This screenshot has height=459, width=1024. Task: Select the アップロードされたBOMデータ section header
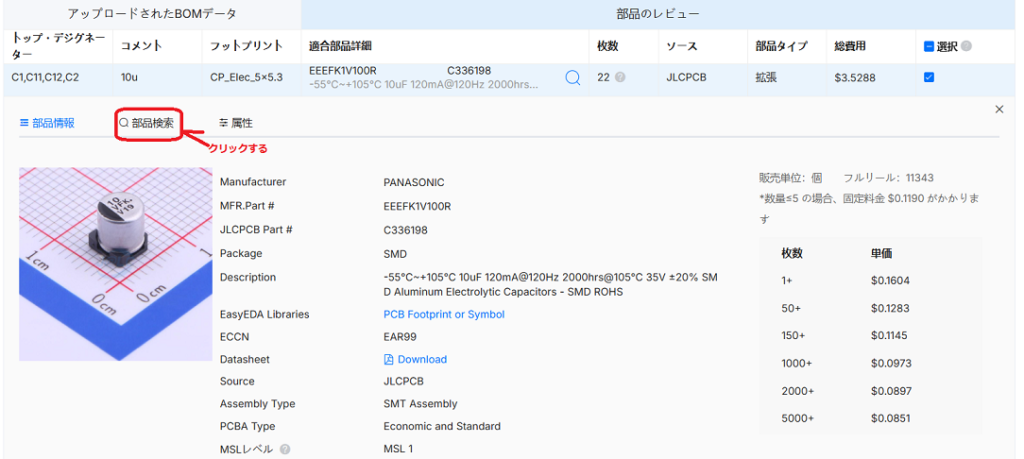click(150, 14)
